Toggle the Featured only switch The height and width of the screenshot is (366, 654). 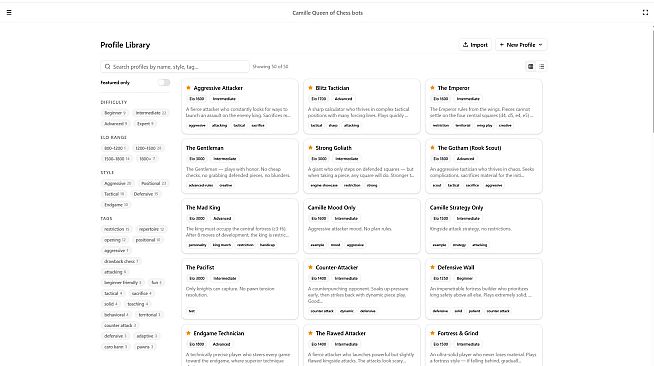[164, 83]
